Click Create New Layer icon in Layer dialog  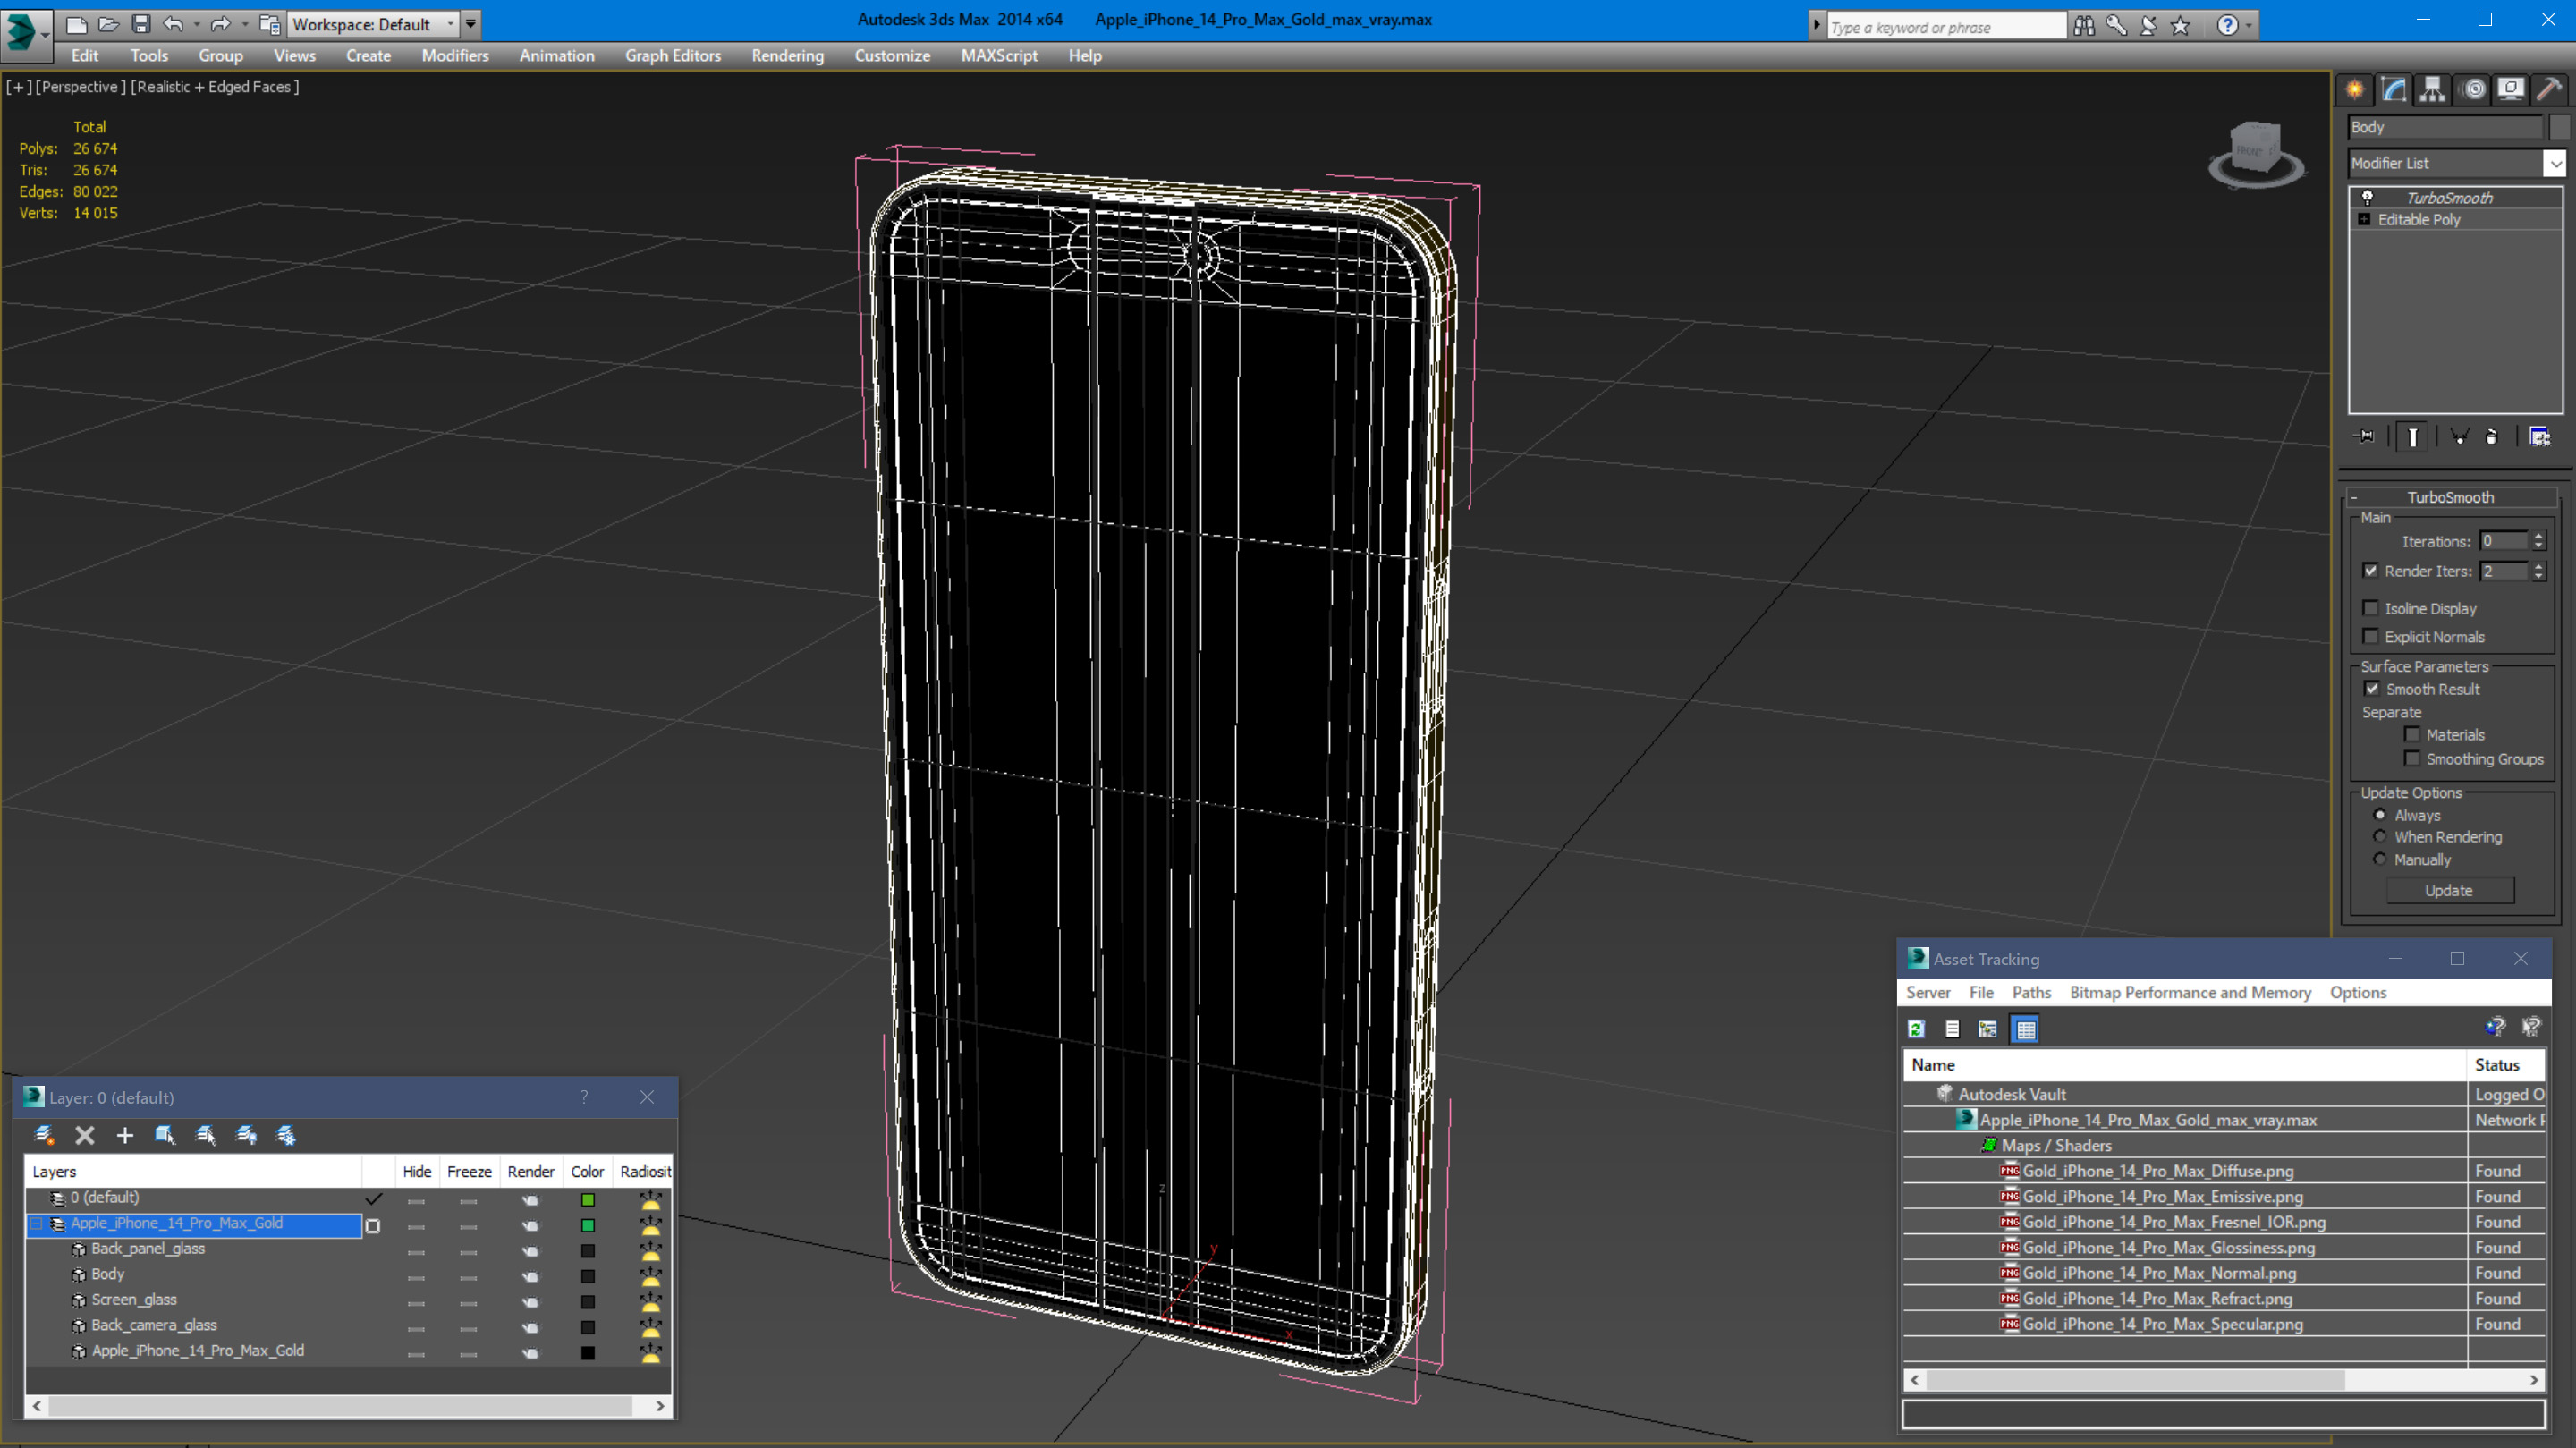(x=44, y=1135)
